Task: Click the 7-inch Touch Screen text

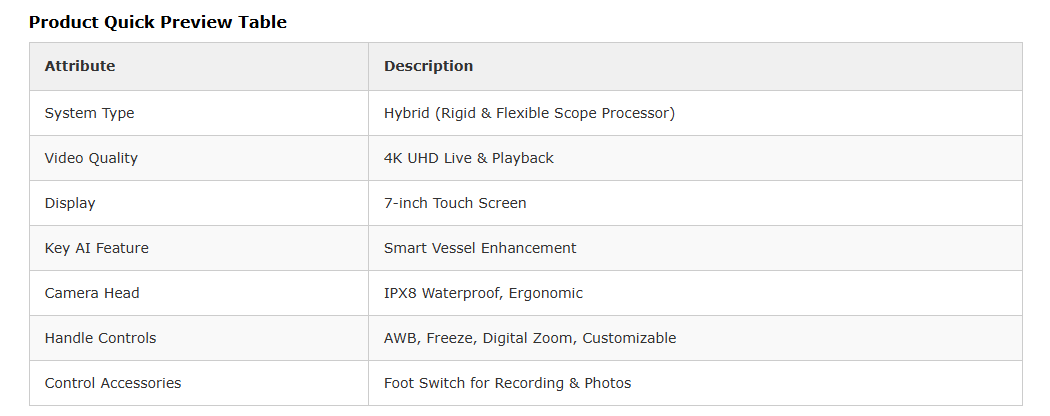Action: (x=455, y=203)
